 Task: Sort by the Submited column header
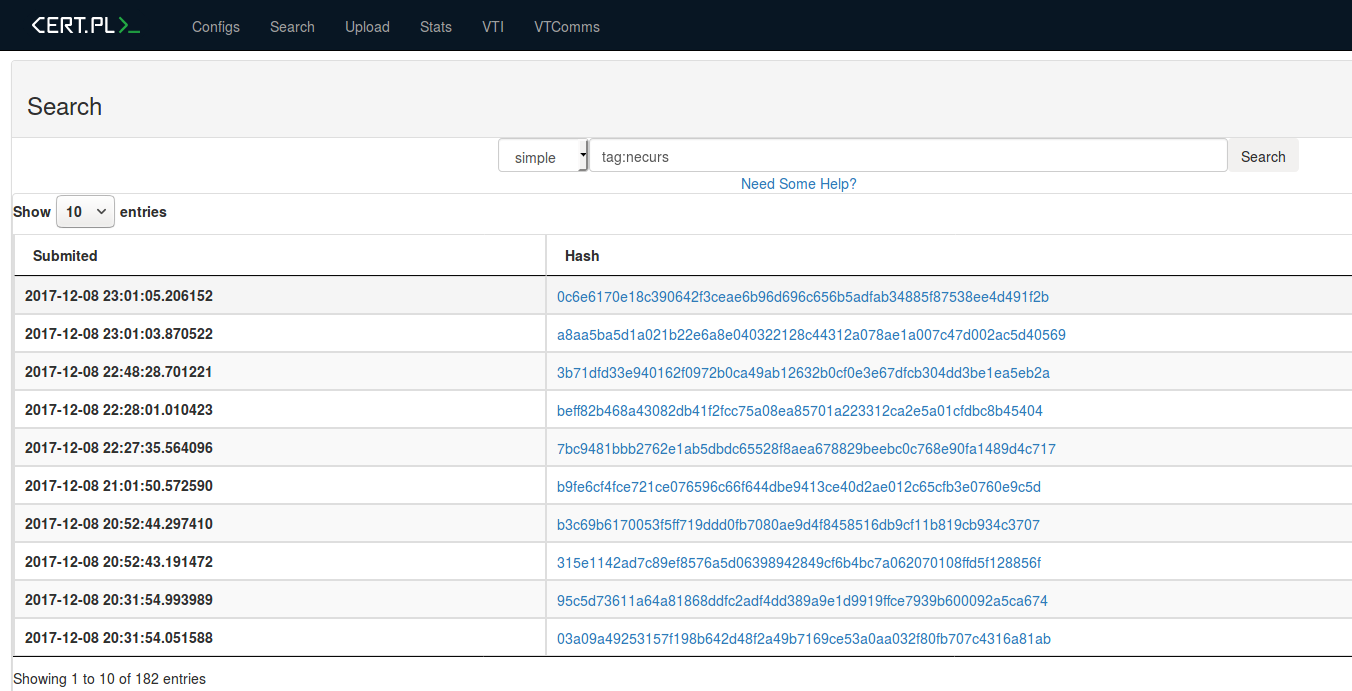[65, 256]
